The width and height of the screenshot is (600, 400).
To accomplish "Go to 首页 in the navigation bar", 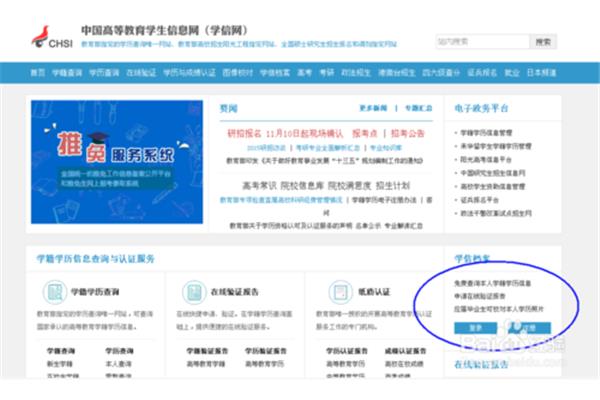I will tap(38, 72).
